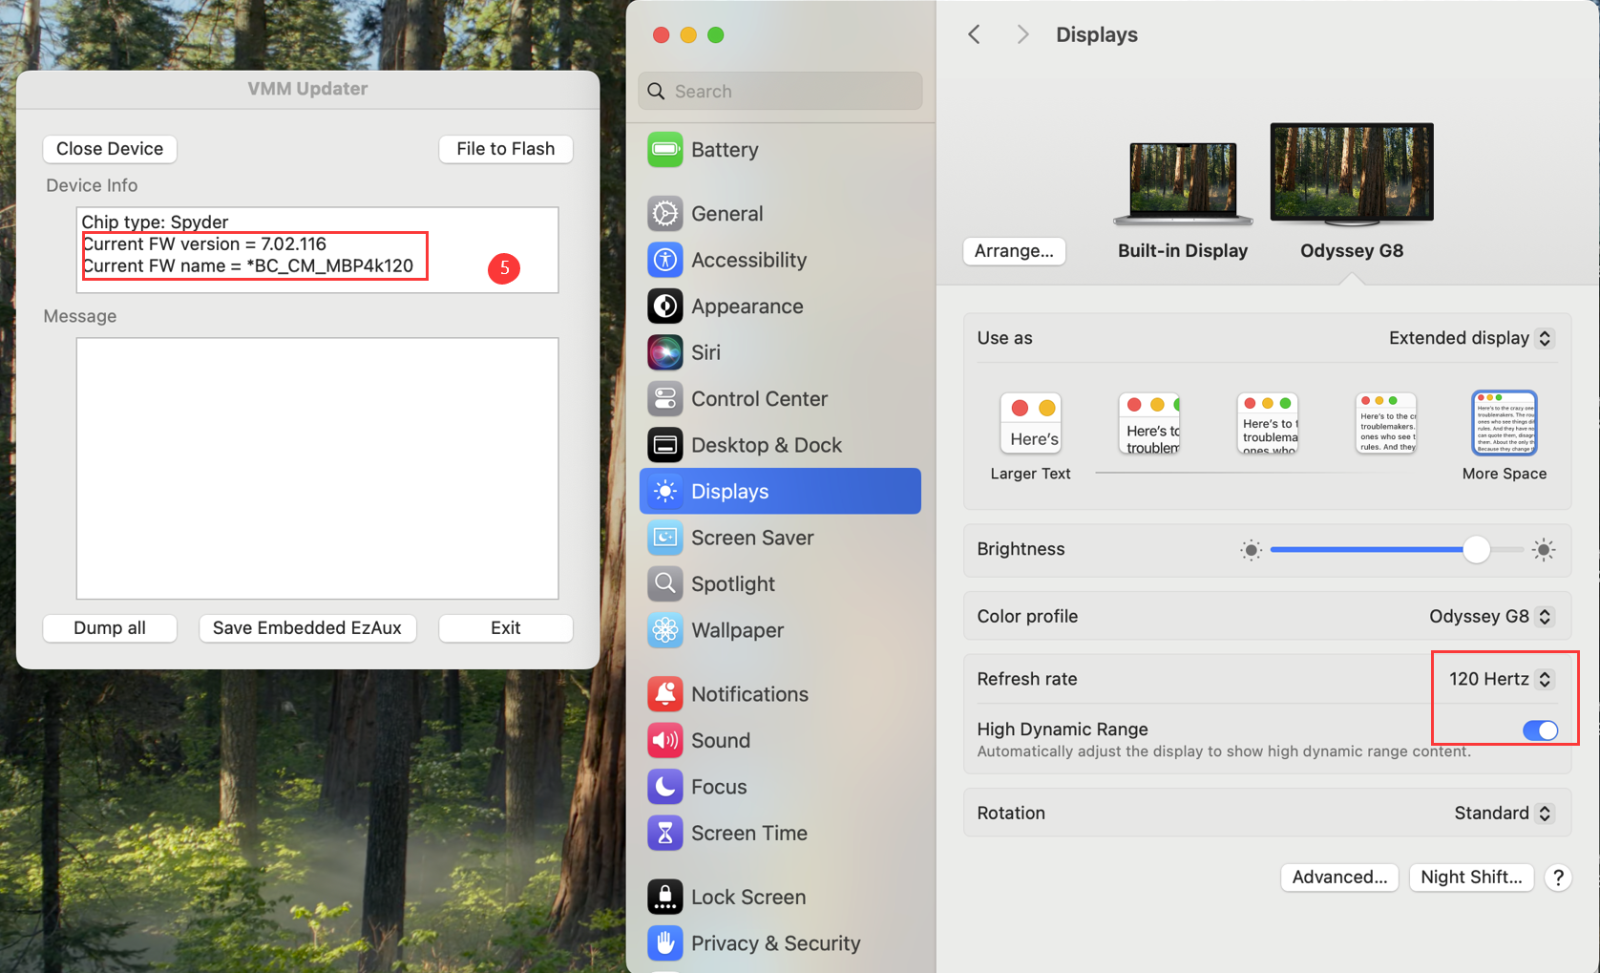Click the Siri icon in sidebar

(x=665, y=352)
